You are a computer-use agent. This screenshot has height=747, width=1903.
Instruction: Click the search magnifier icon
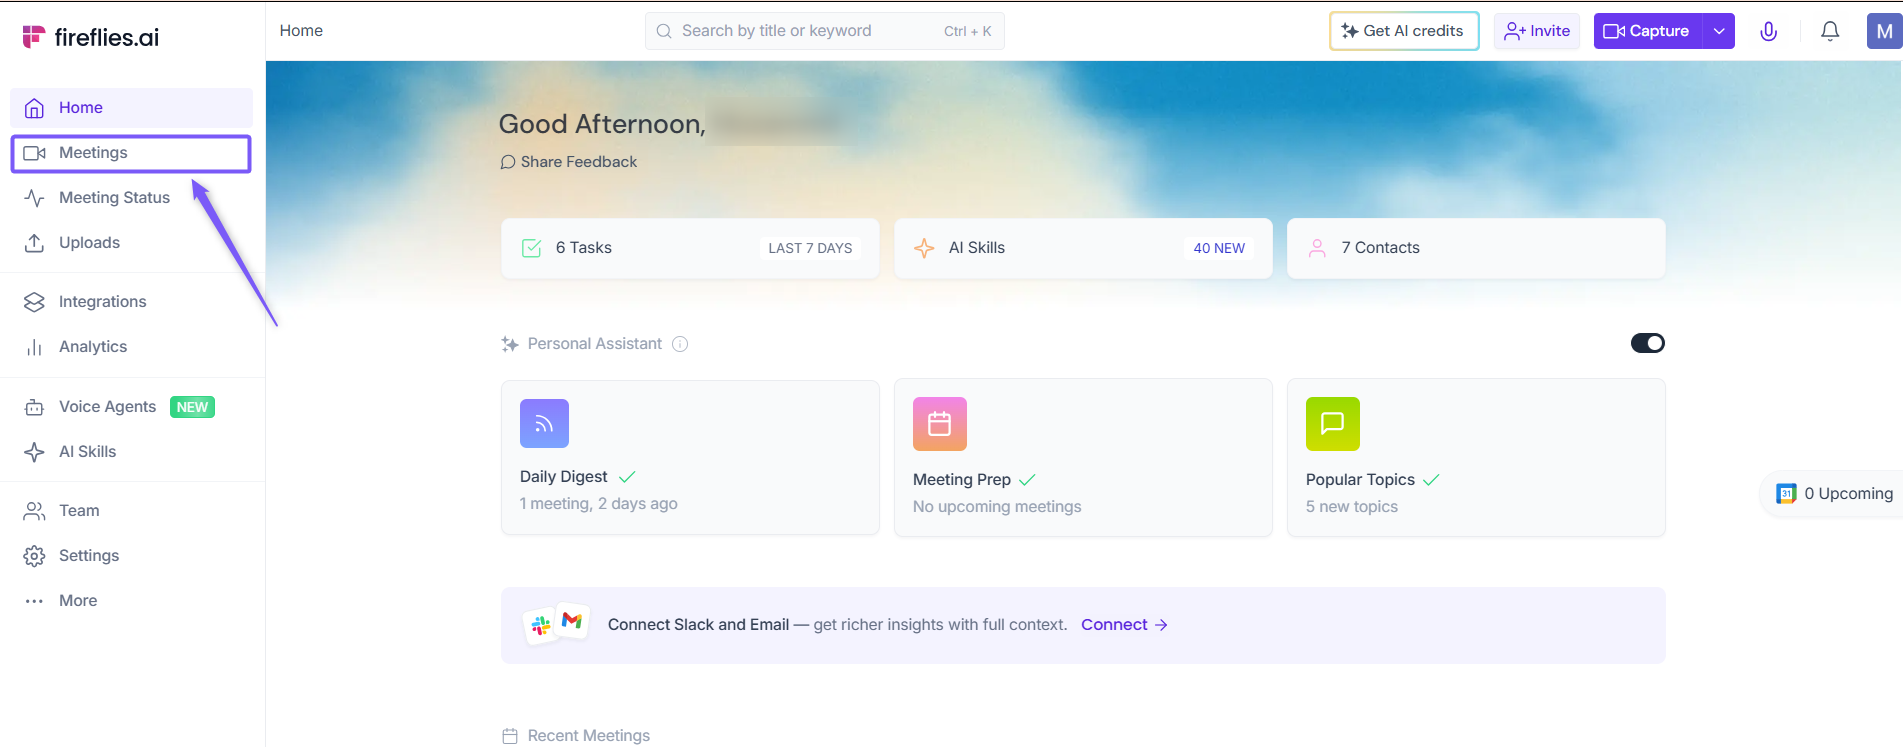click(x=664, y=31)
